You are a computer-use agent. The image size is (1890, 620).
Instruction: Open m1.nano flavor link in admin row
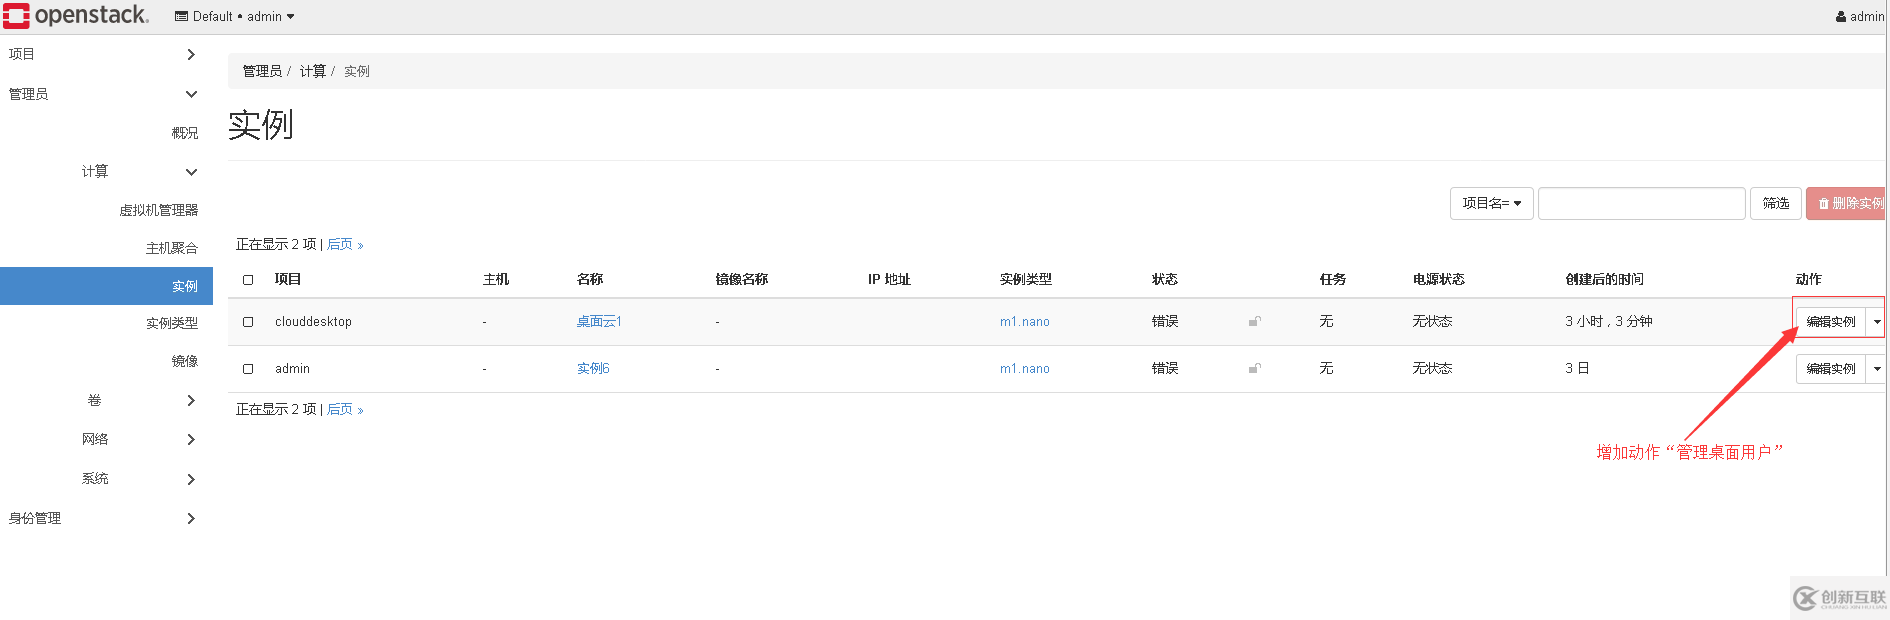click(x=1025, y=369)
